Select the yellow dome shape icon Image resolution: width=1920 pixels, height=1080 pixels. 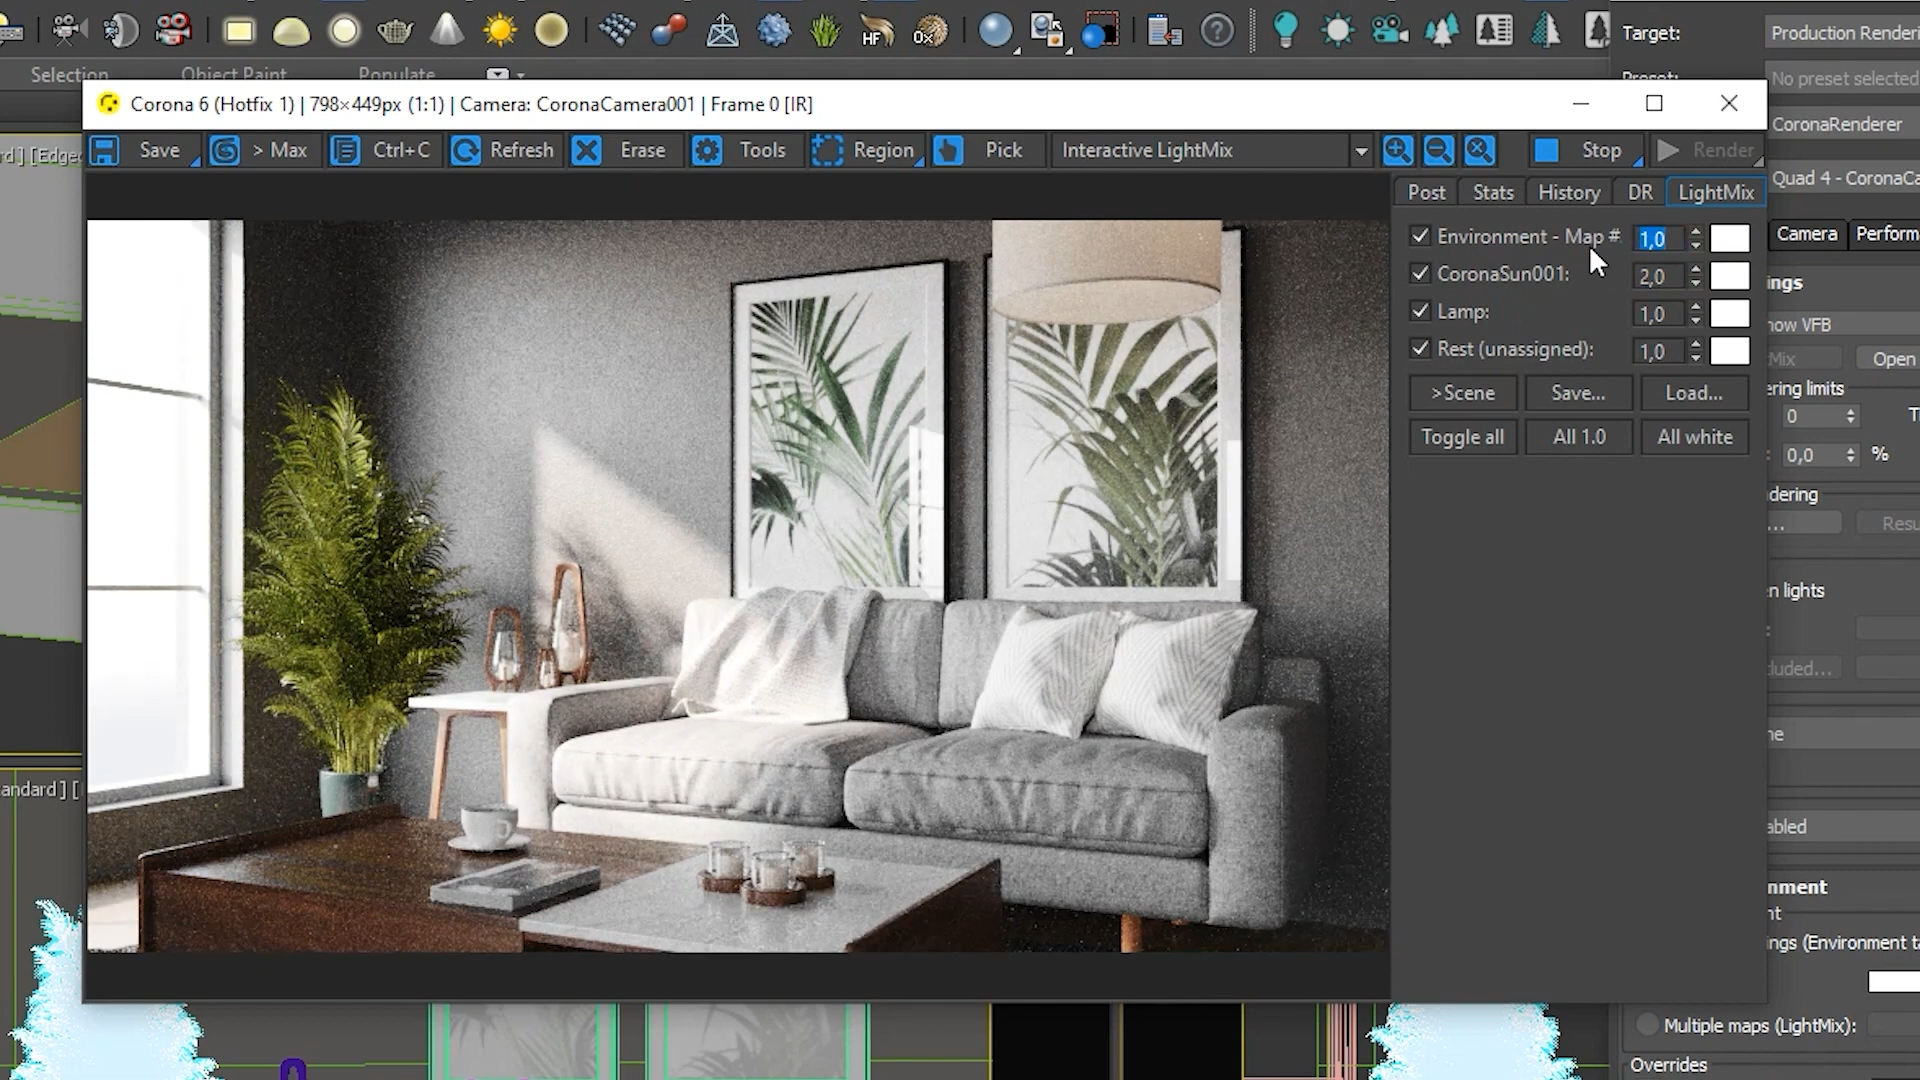coord(291,32)
